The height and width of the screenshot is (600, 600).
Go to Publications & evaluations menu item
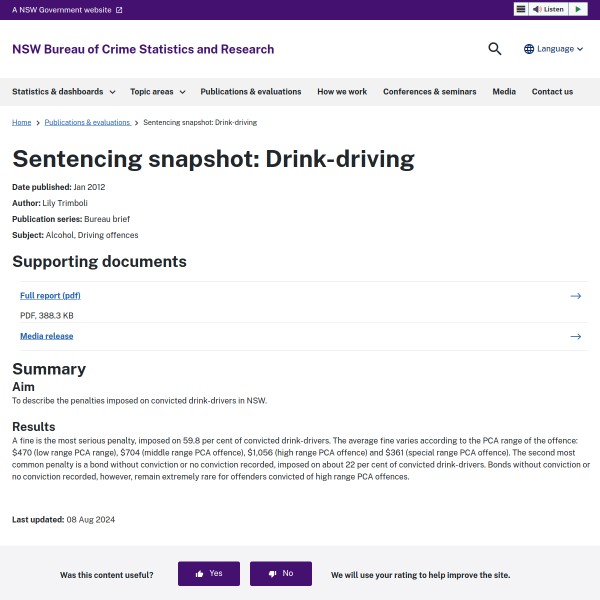tap(250, 92)
